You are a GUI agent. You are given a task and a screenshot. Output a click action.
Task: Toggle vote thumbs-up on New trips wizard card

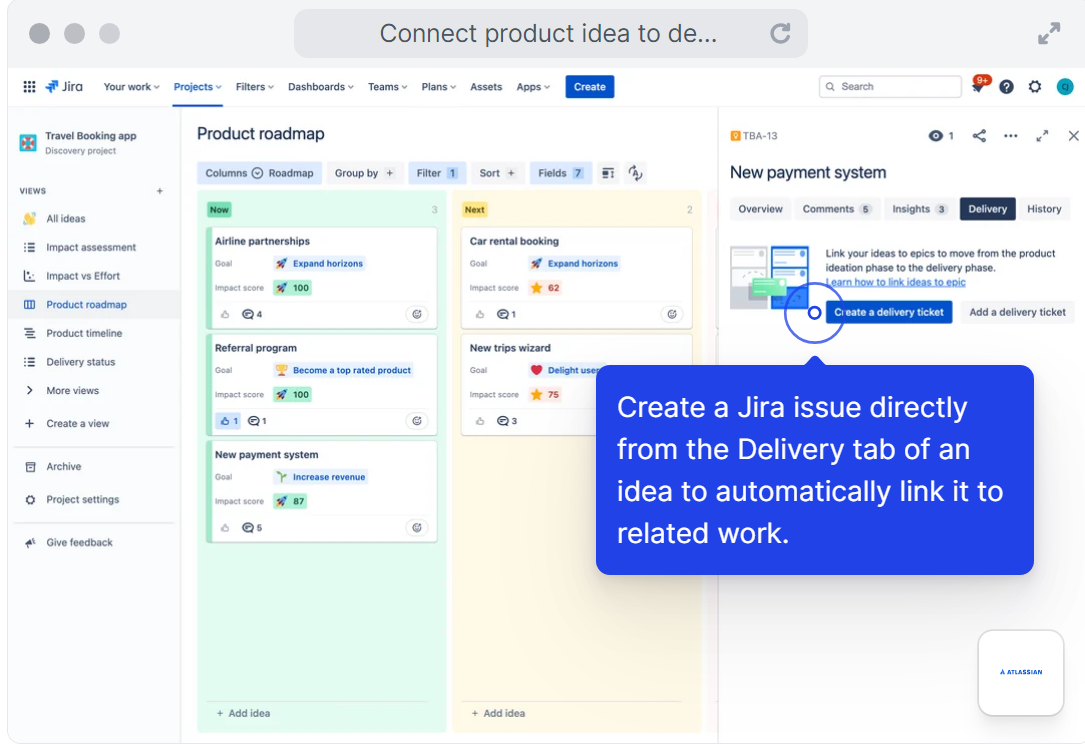point(480,421)
